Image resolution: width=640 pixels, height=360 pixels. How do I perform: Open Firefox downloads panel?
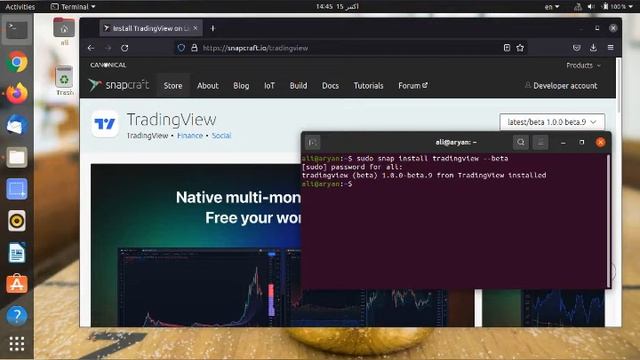point(593,48)
